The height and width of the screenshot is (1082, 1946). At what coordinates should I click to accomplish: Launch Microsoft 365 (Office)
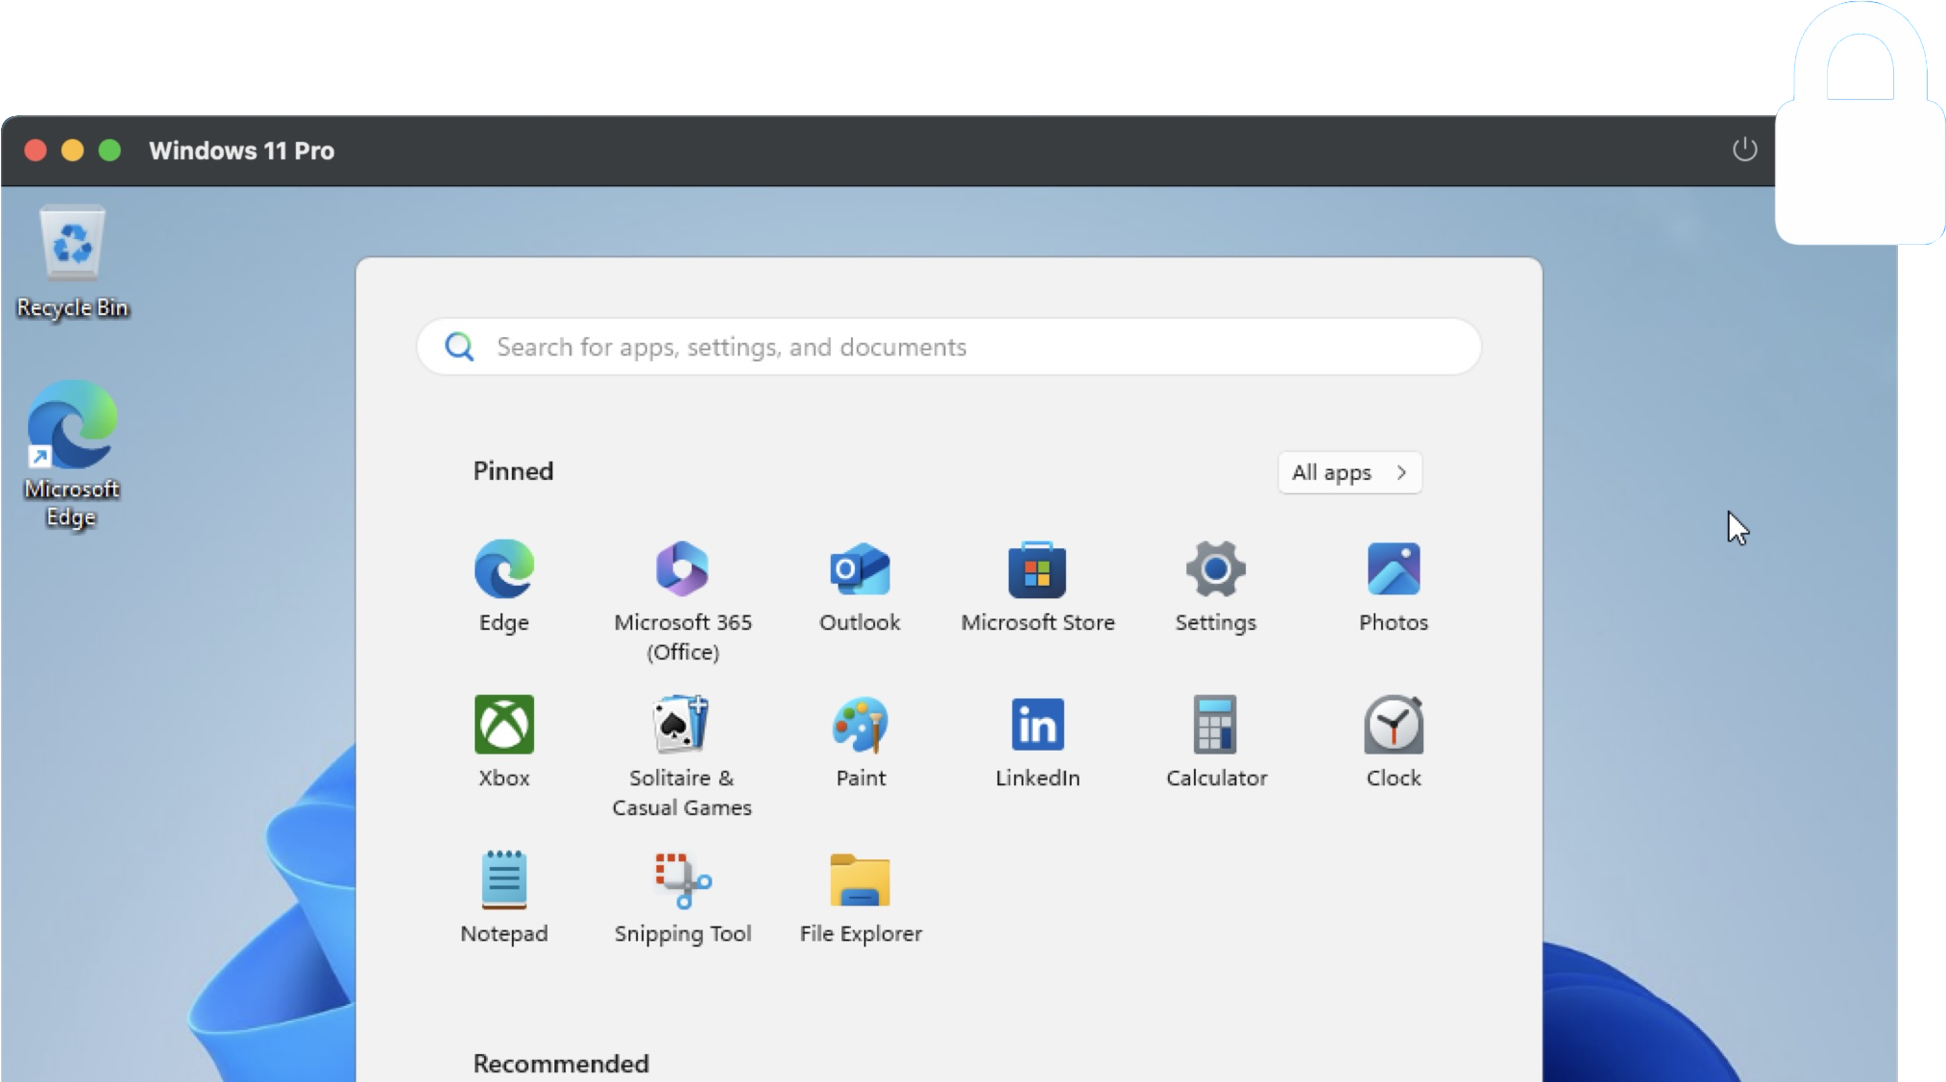[x=683, y=585]
